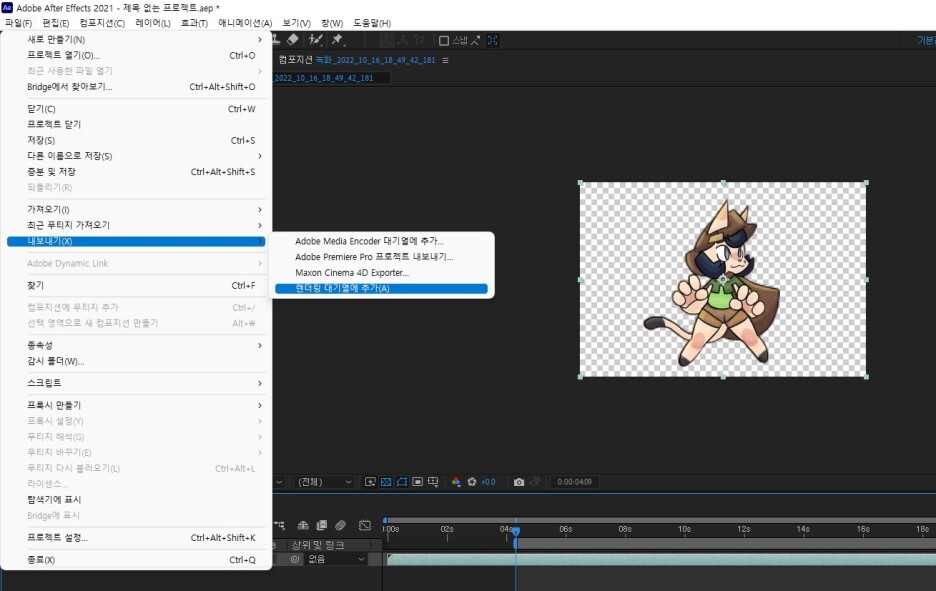This screenshot has height=591, width=936.
Task: Select Adobe Media Encoder 대기열에 추가
Action: coord(381,241)
